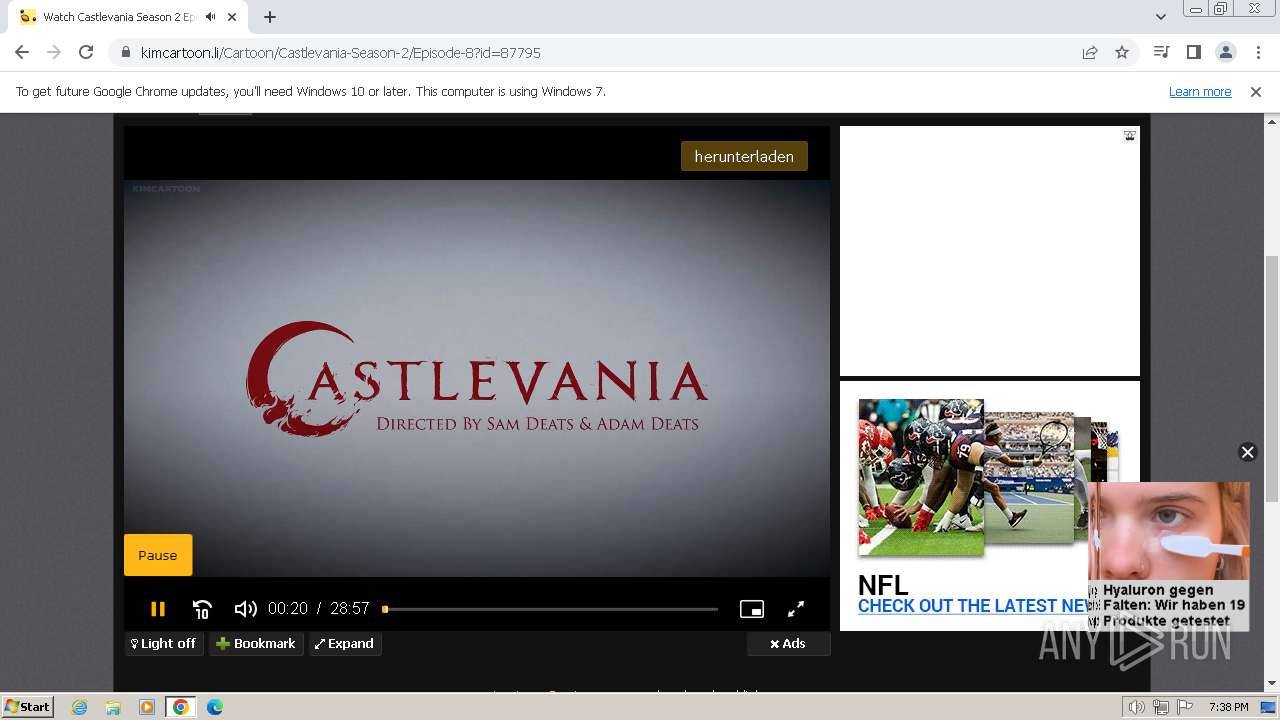The image size is (1280, 720).
Task: Open the network tray icon
Action: [x=1161, y=707]
